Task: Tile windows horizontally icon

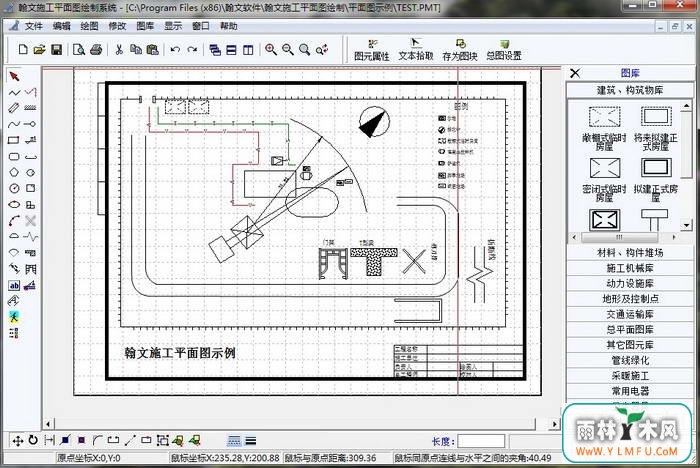Action: pos(231,50)
